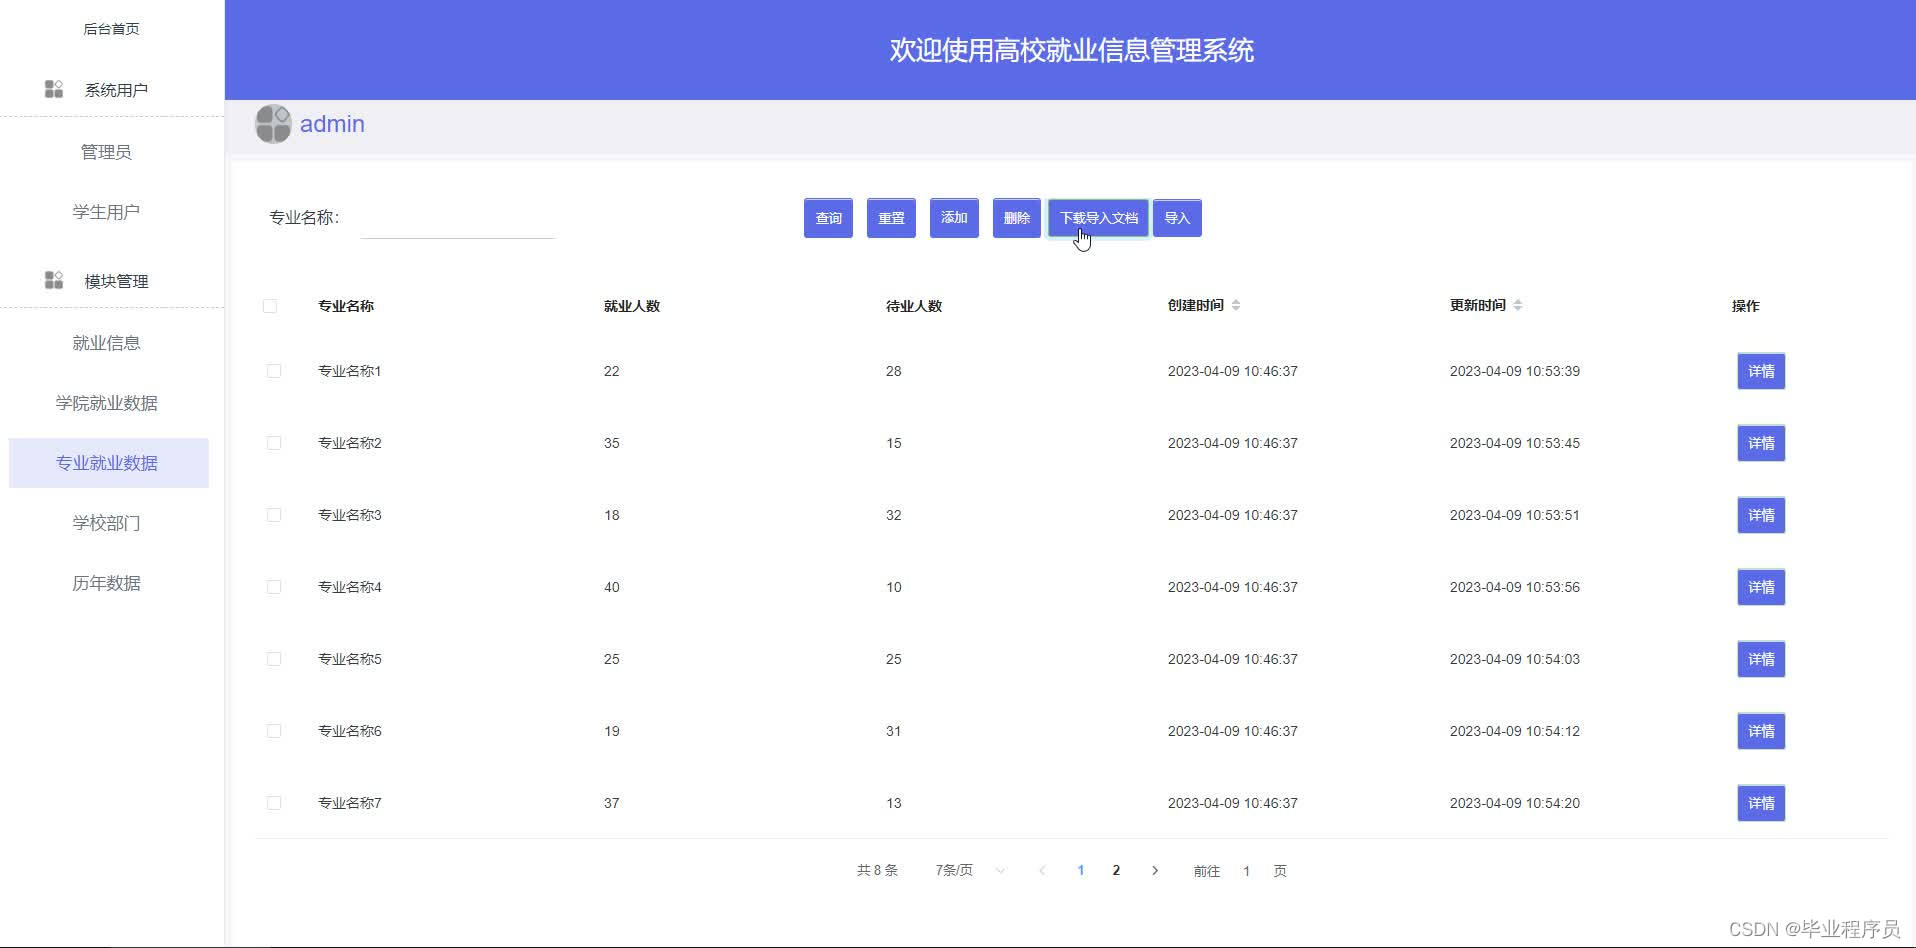This screenshot has height=948, width=1916.
Task: Click update time 2023-04-09 10:54:12
Action: (1515, 731)
